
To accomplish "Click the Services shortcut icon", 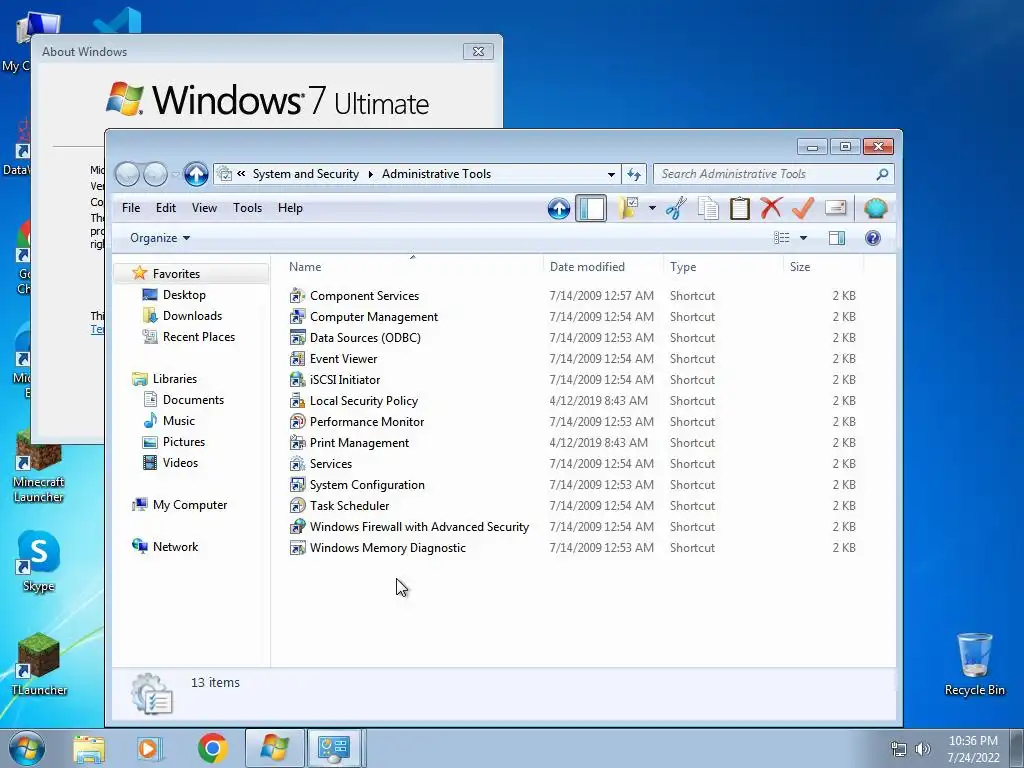I will (297, 464).
